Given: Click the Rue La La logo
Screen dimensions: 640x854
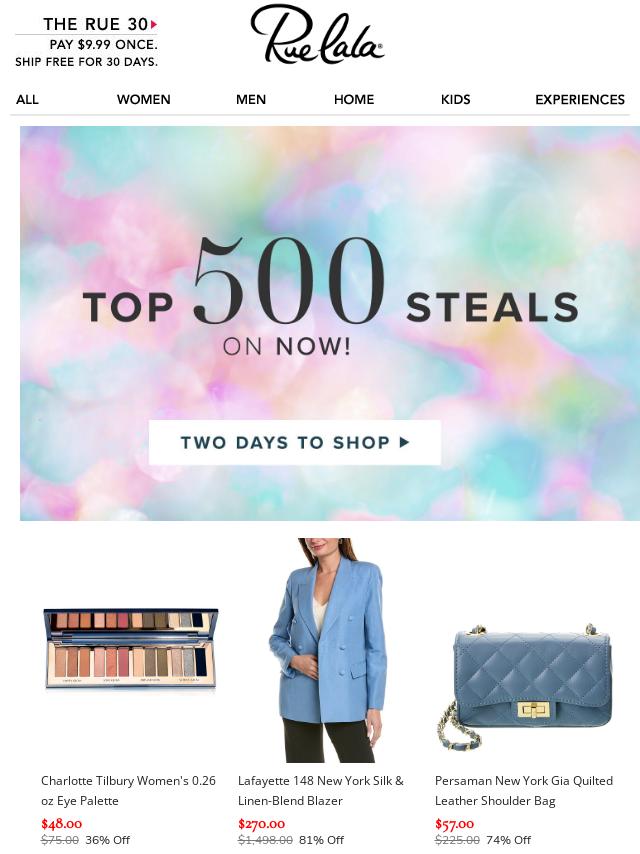Looking at the screenshot, I should tap(318, 34).
